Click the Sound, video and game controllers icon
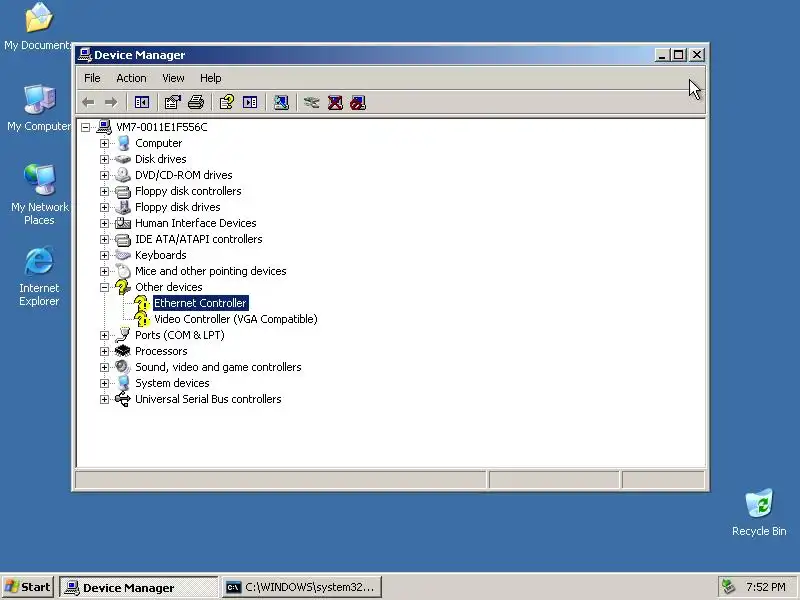 [123, 367]
